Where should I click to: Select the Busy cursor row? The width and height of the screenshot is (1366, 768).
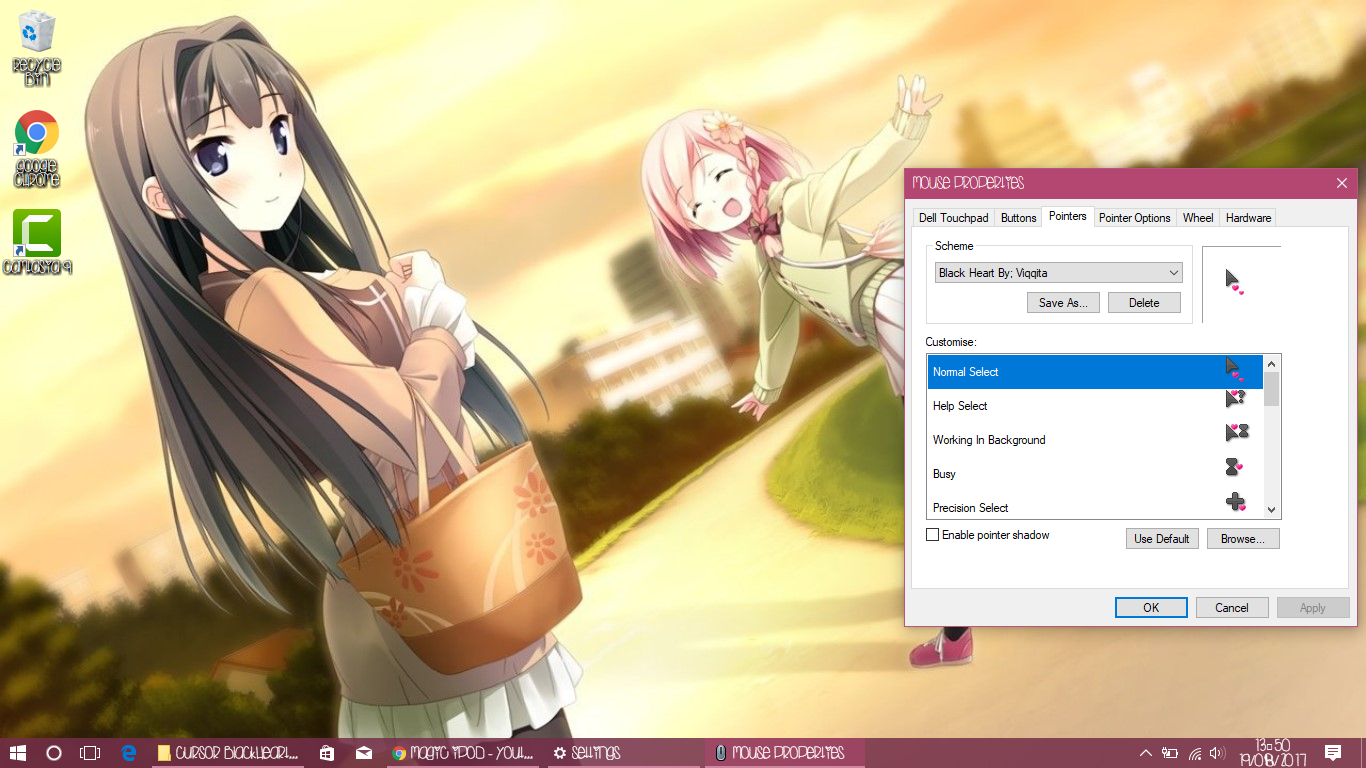[1095, 474]
